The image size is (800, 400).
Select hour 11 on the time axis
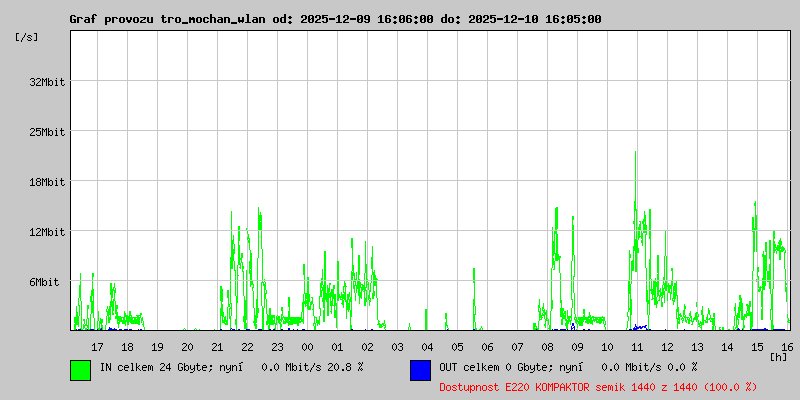pyautogui.click(x=637, y=346)
